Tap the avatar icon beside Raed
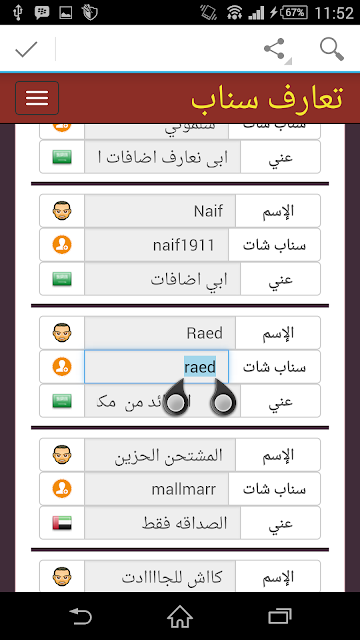Viewport: 360px width, 640px height. point(62,333)
